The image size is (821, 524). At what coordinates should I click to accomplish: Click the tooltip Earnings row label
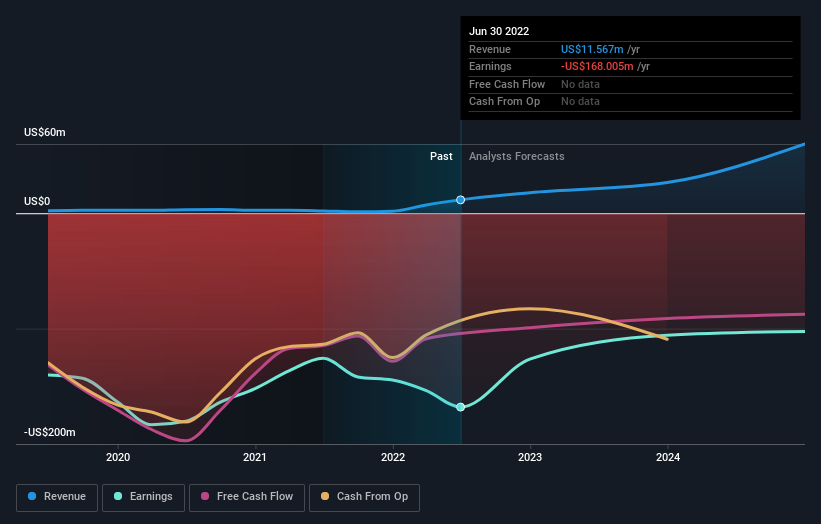[490, 66]
